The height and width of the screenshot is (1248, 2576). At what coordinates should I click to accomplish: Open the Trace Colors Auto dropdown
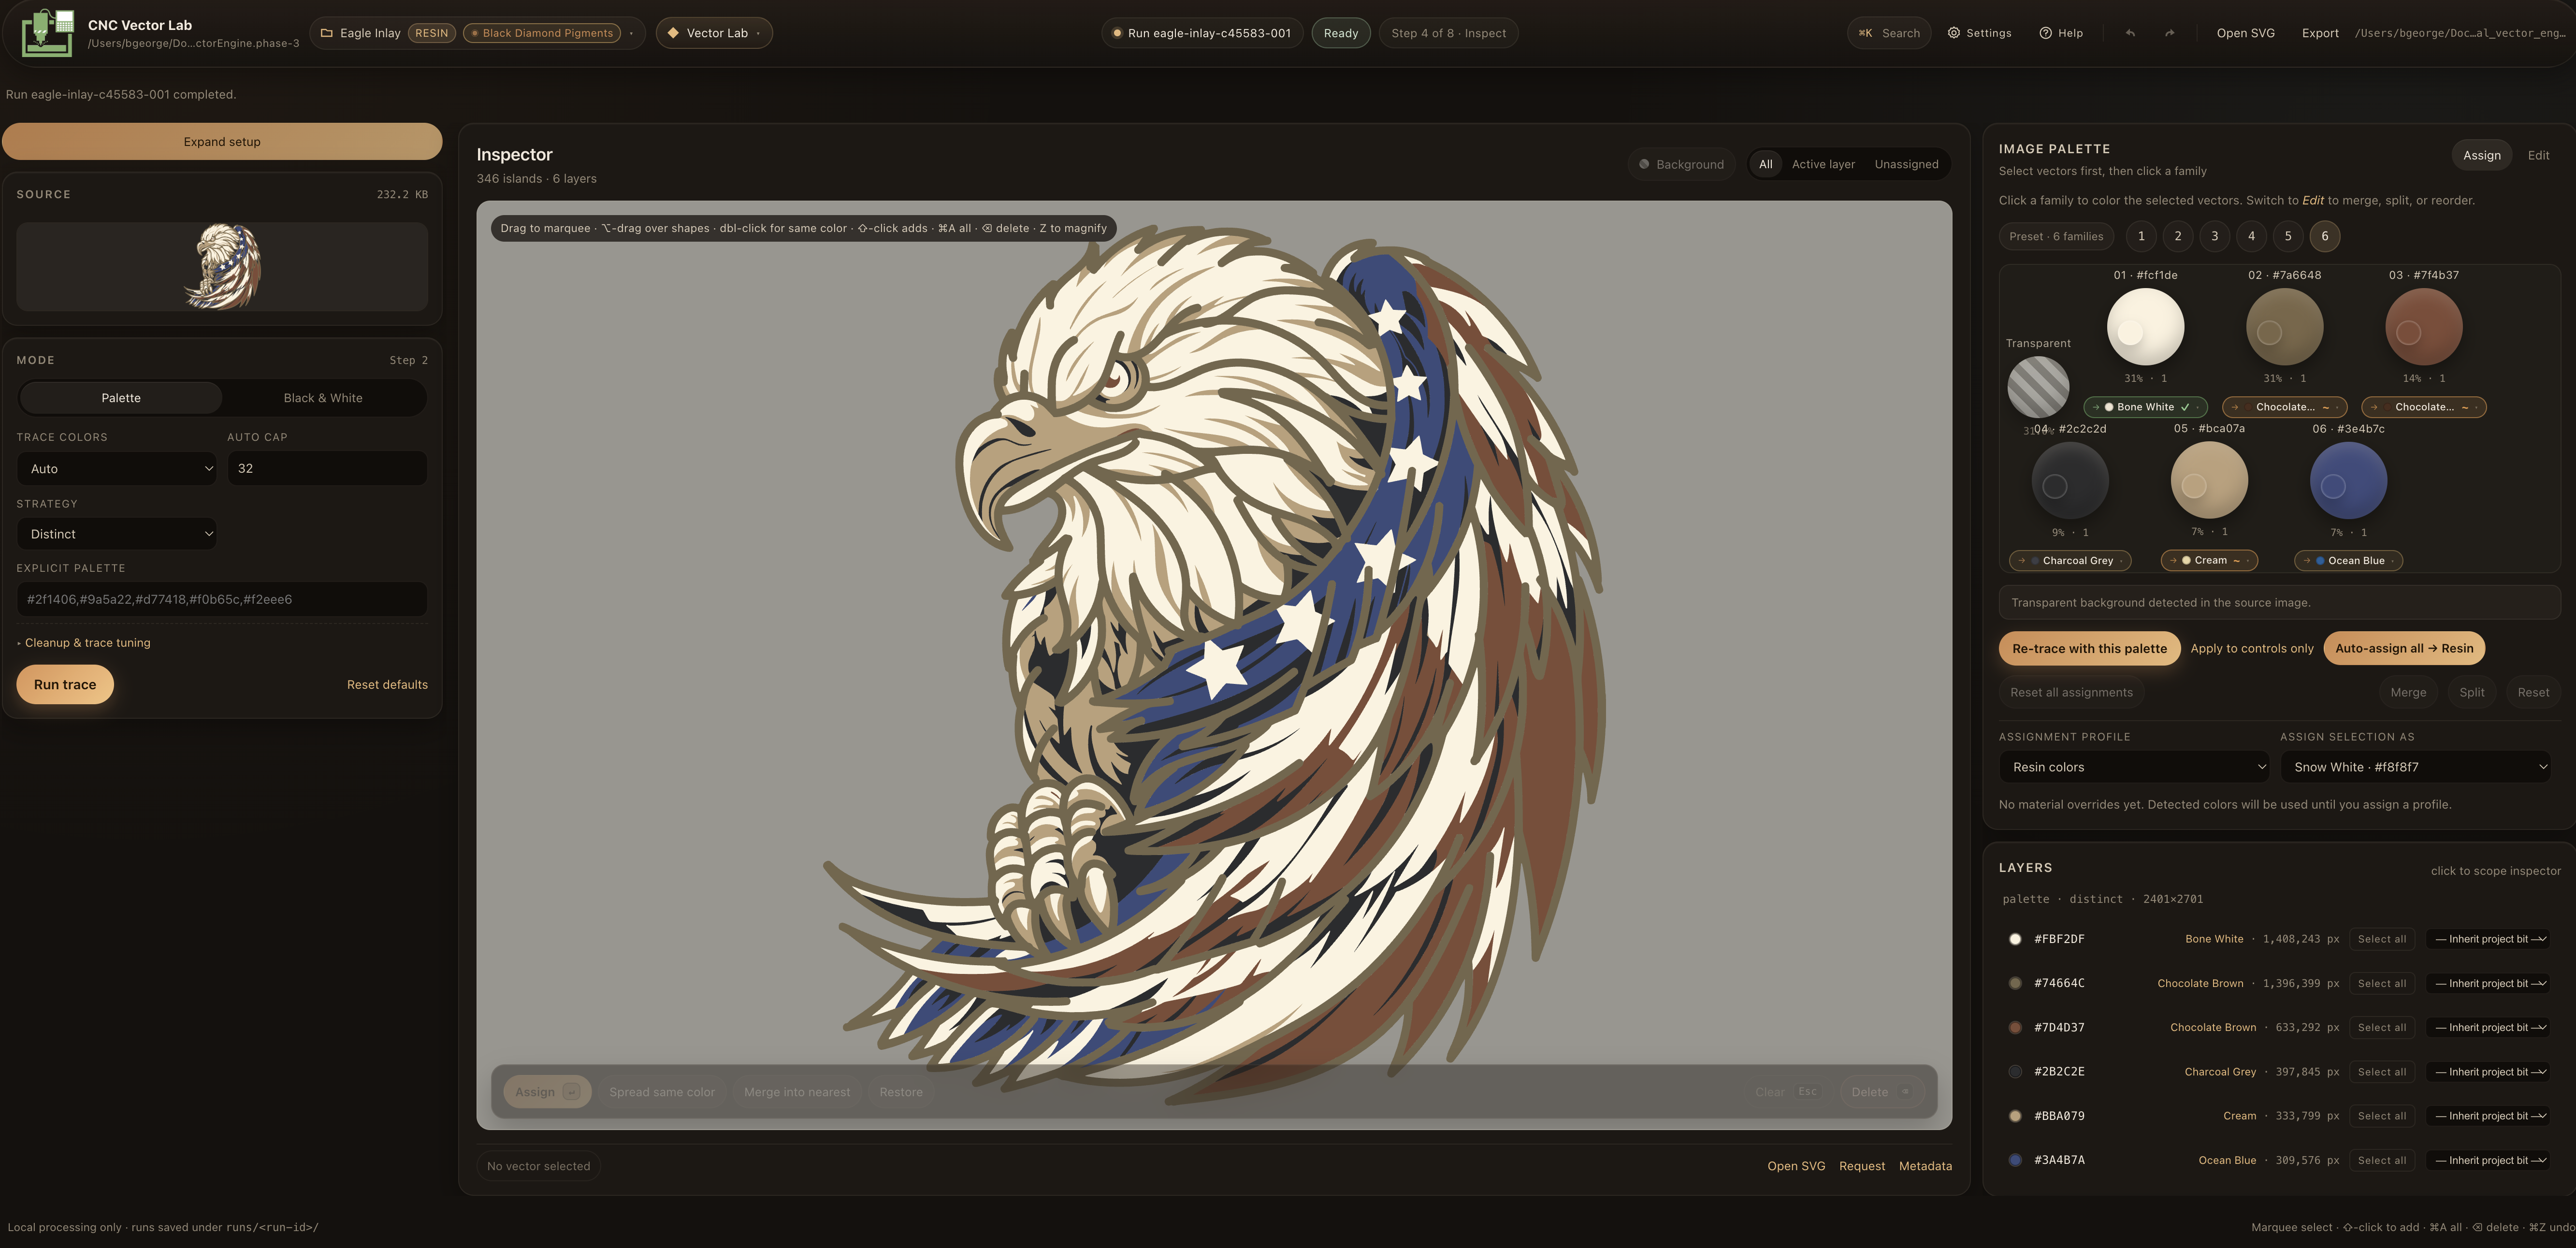(117, 469)
